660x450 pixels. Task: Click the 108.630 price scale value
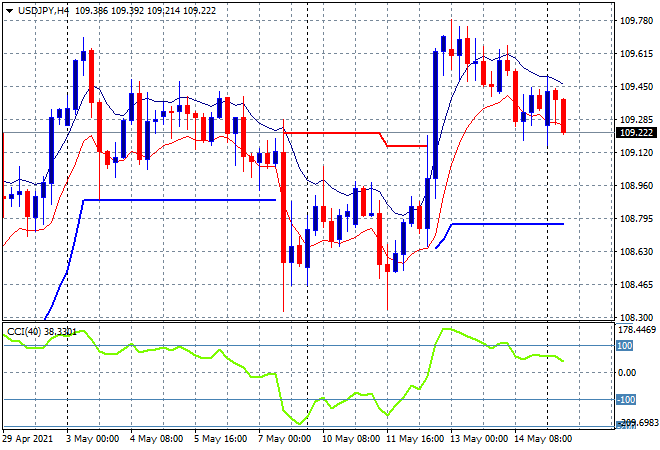coord(637,252)
